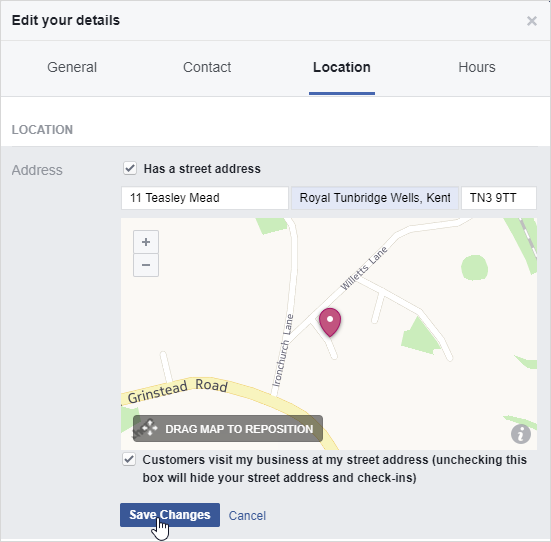Click the Cancel link
551x542 pixels.
point(247,516)
